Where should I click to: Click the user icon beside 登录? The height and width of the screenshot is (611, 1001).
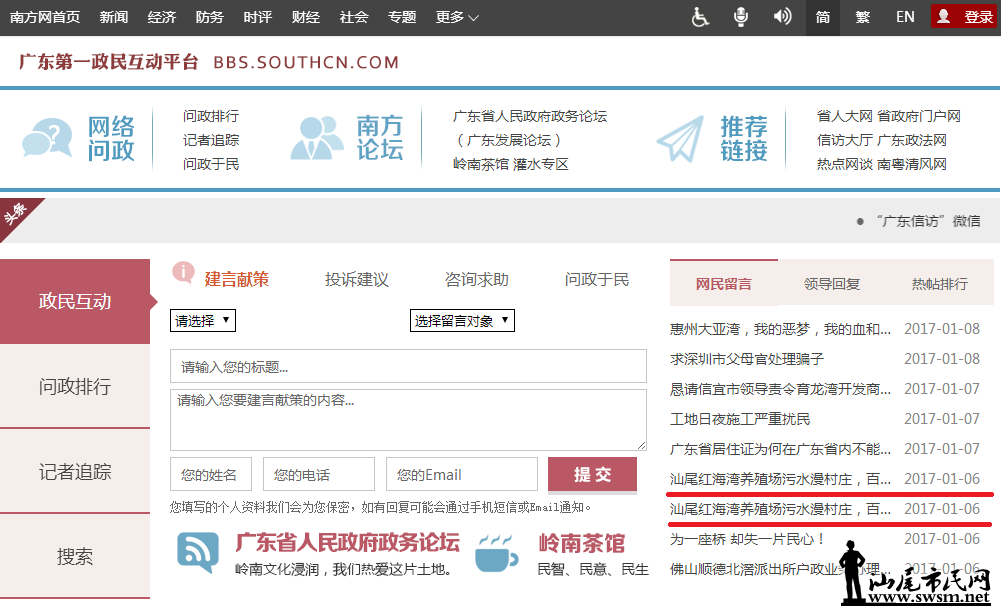tap(944, 17)
